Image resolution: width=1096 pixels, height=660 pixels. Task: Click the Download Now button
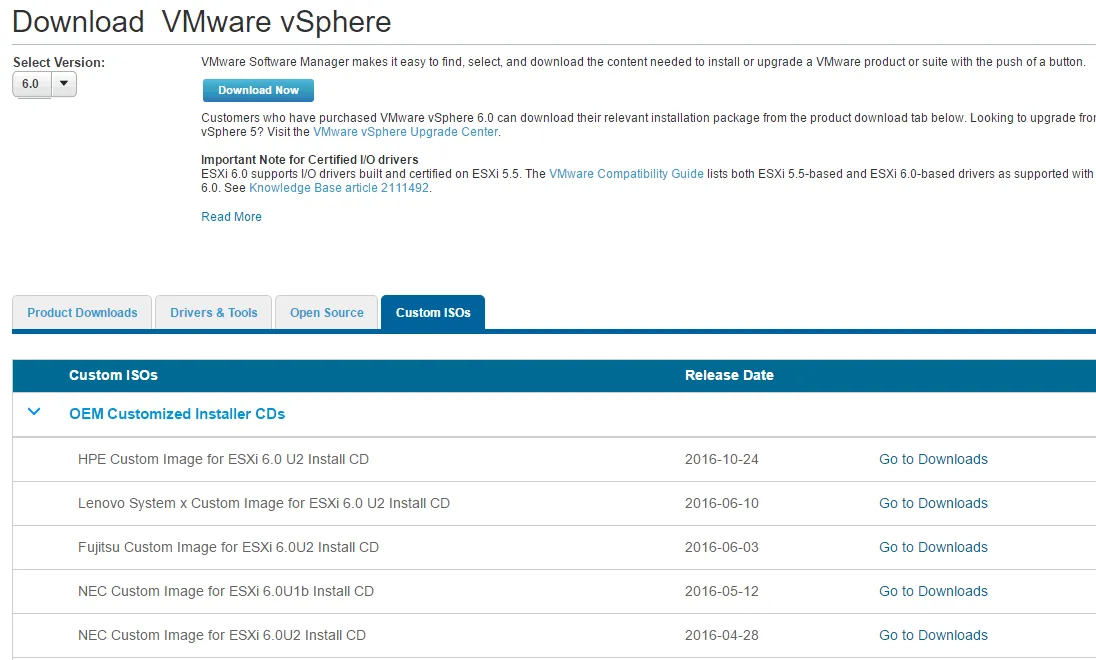[x=258, y=90]
